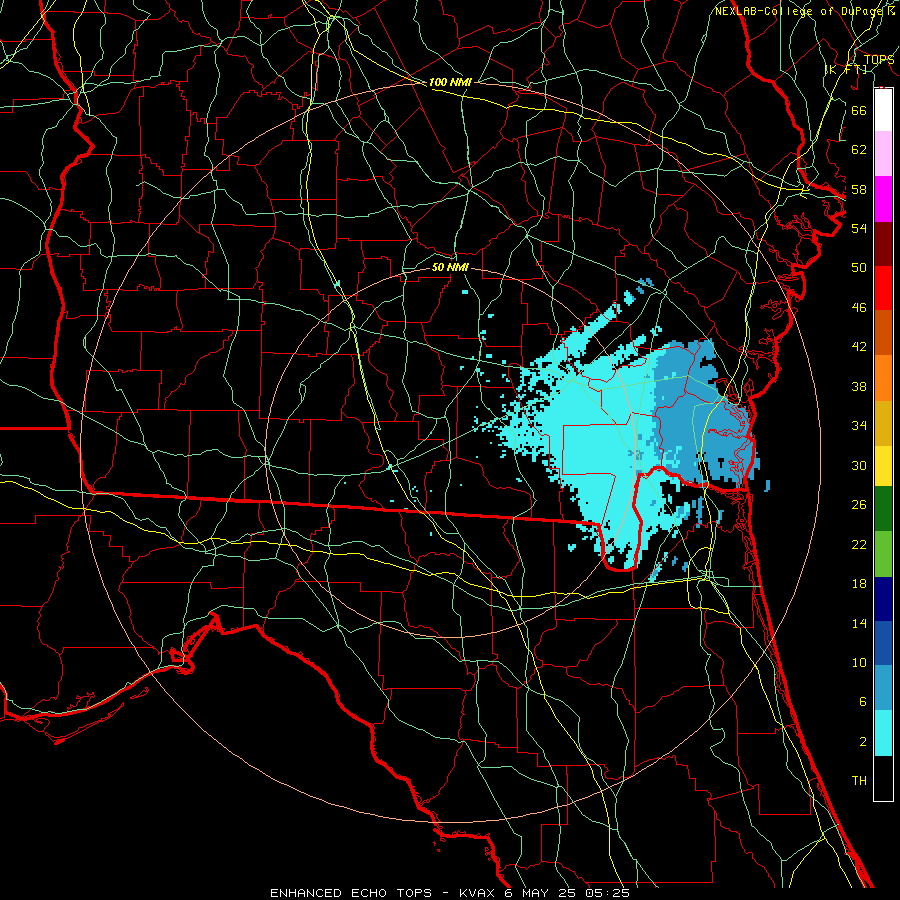This screenshot has height=900, width=900.
Task: Click the legend value 54
Action: pyautogui.click(x=859, y=228)
